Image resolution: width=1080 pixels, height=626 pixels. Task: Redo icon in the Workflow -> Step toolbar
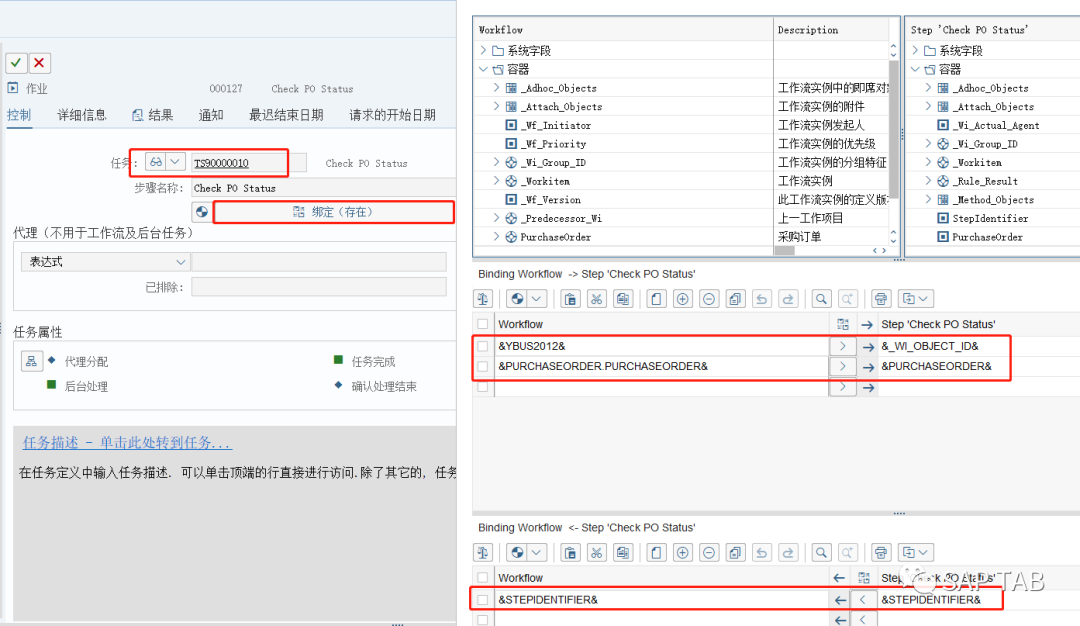pos(788,299)
